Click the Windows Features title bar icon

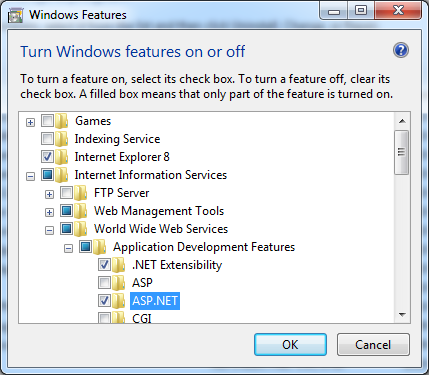(x=15, y=15)
